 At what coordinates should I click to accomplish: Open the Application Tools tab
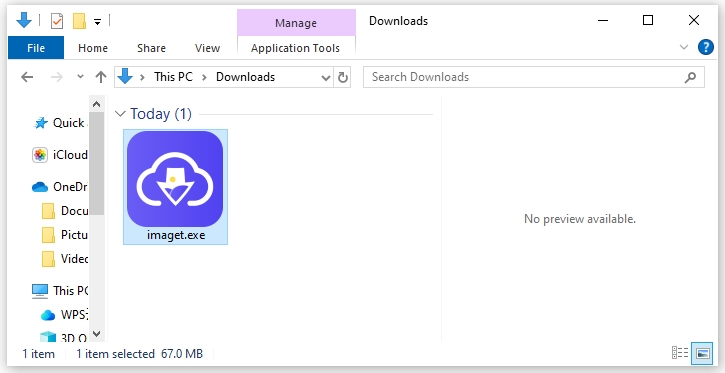(295, 48)
